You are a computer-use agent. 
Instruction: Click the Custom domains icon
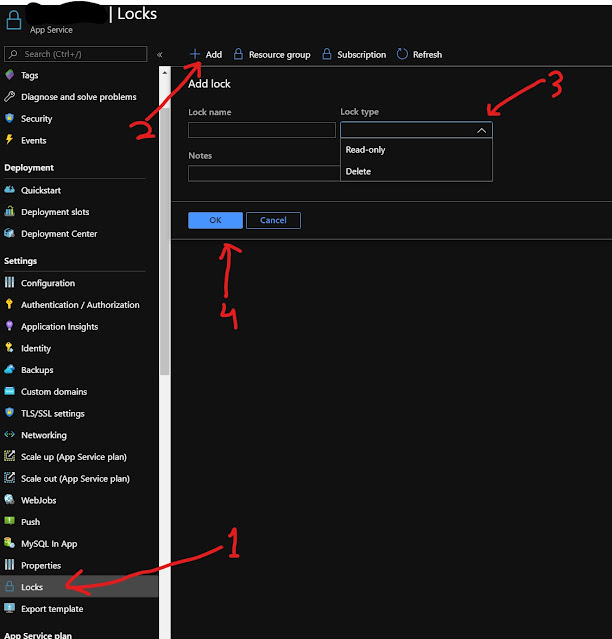[9, 391]
